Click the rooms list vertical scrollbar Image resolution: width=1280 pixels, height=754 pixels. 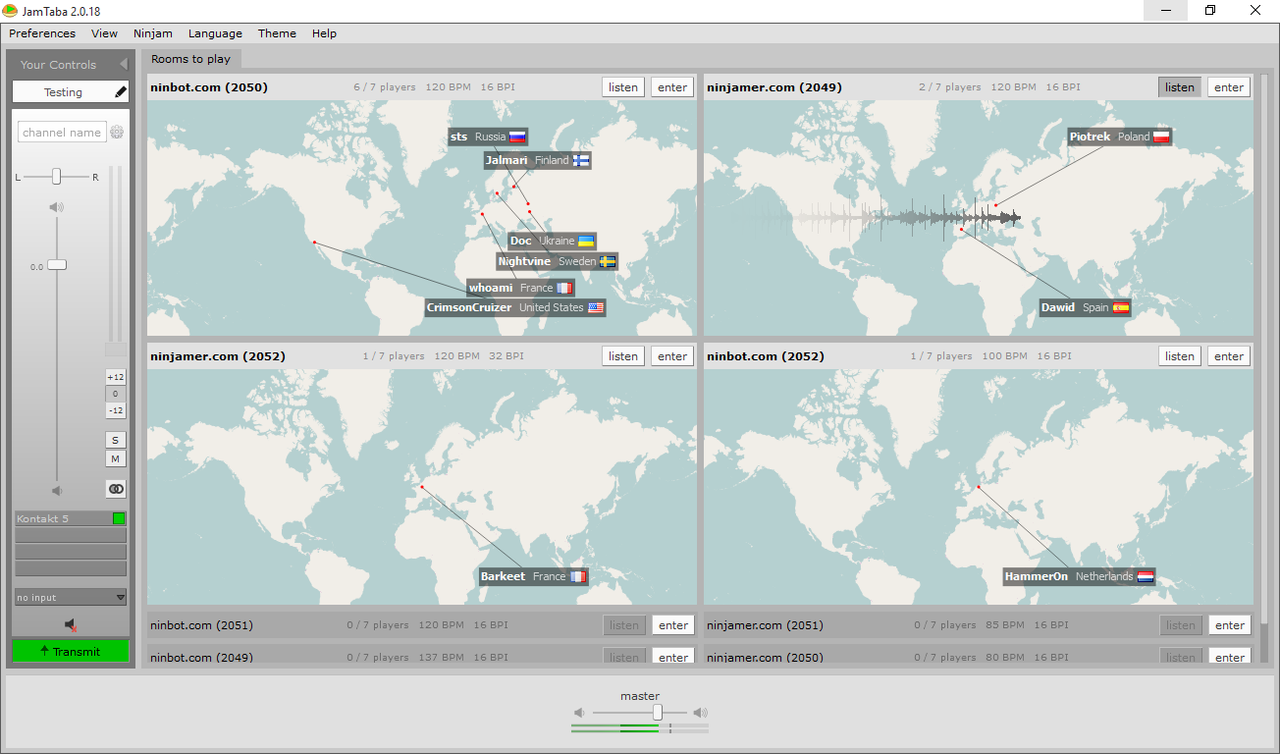[1265, 350]
